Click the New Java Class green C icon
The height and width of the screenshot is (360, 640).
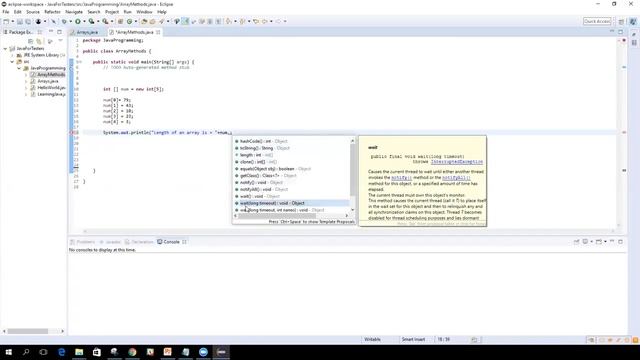coord(129,21)
